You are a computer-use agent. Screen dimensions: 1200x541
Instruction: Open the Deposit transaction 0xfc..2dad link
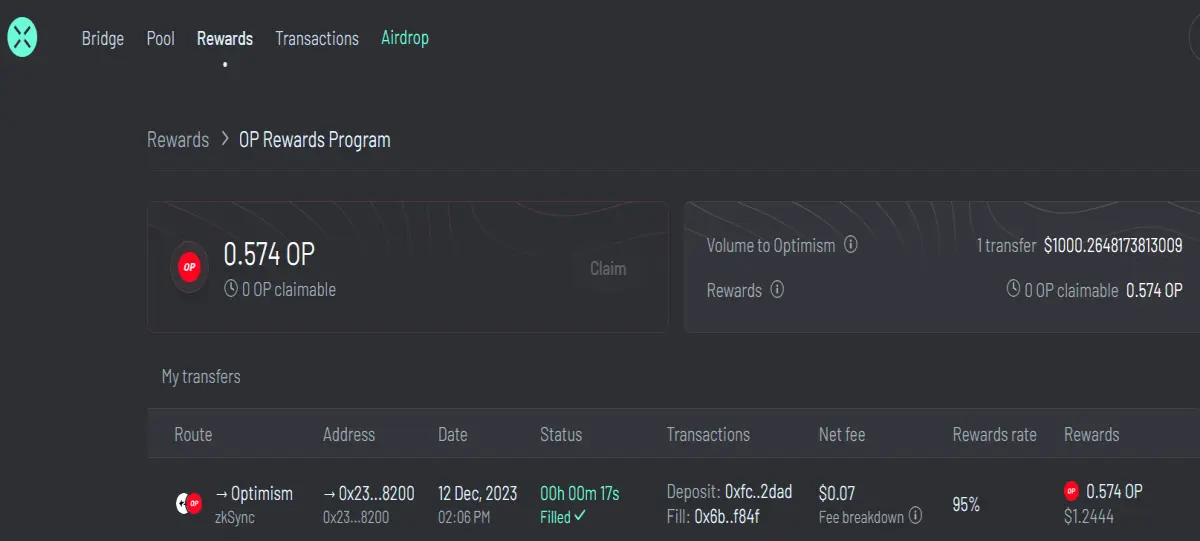[758, 492]
